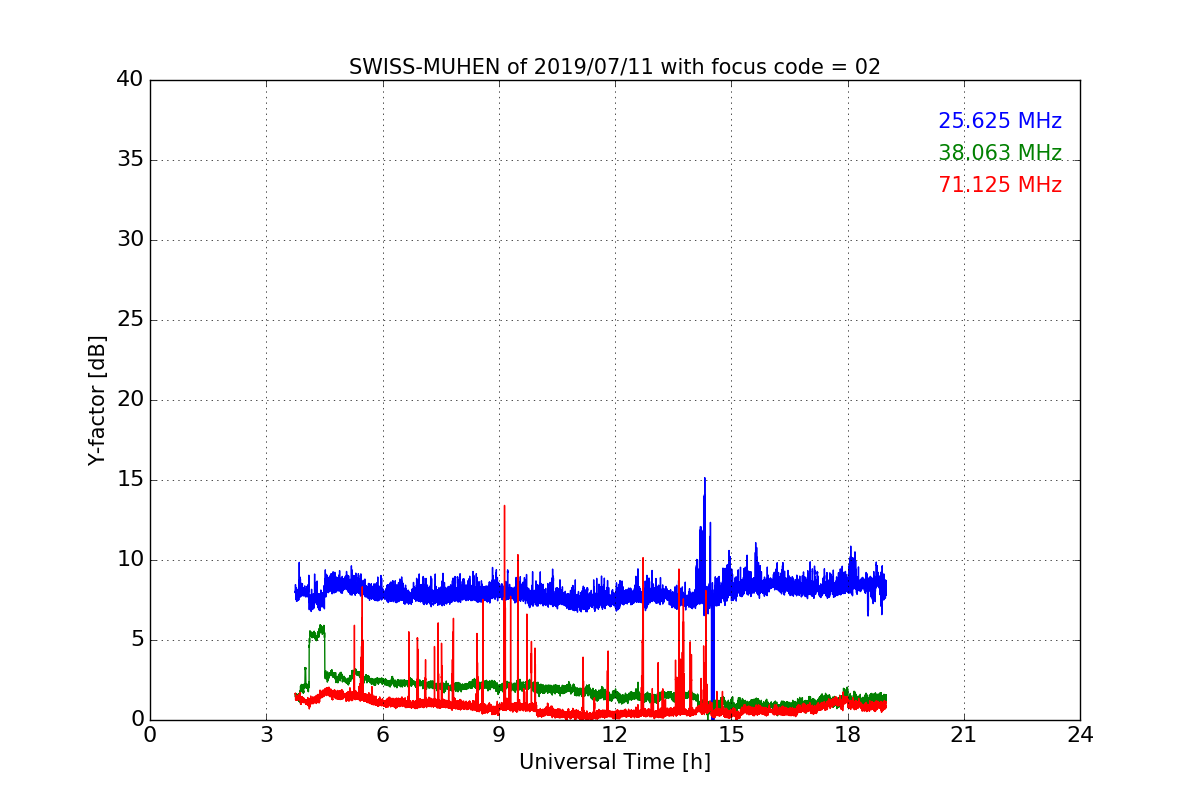1200x800 pixels.
Task: Select the green 38.063 MHz legend label
Action: coord(1000,153)
